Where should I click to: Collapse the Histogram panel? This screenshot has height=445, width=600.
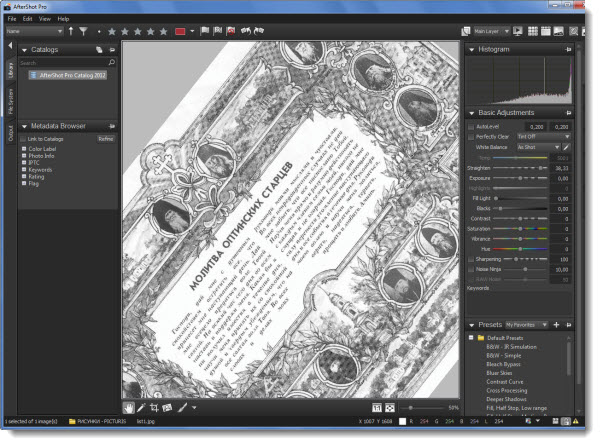(471, 50)
